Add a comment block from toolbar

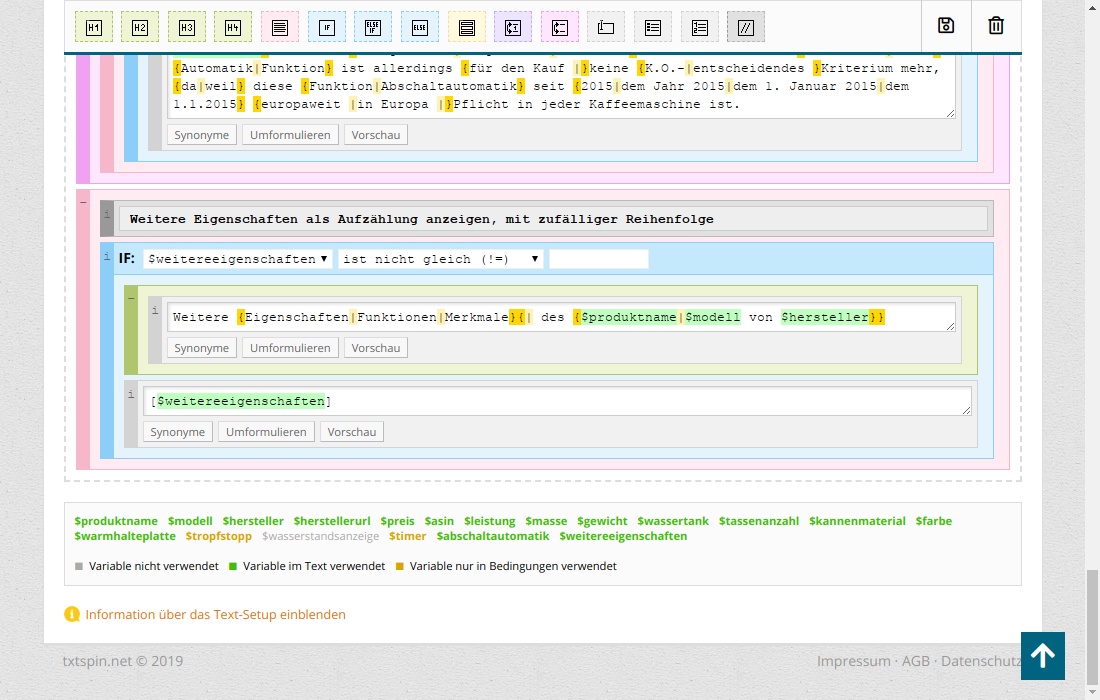(x=746, y=27)
